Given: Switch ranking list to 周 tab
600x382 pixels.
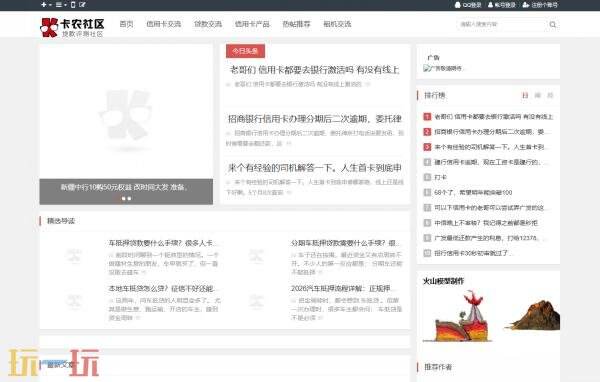Looking at the screenshot, I should point(538,95).
